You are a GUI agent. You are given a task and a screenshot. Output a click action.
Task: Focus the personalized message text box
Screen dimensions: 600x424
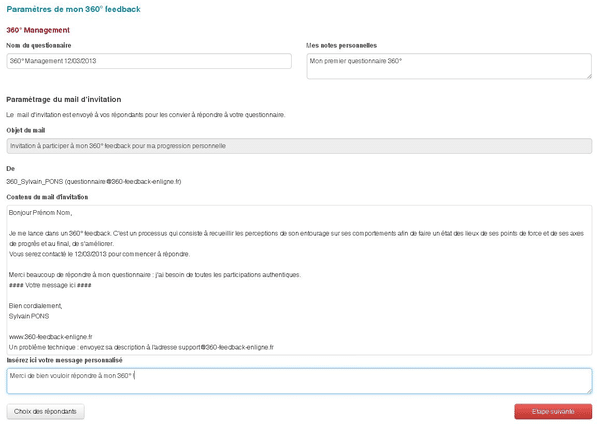298,381
